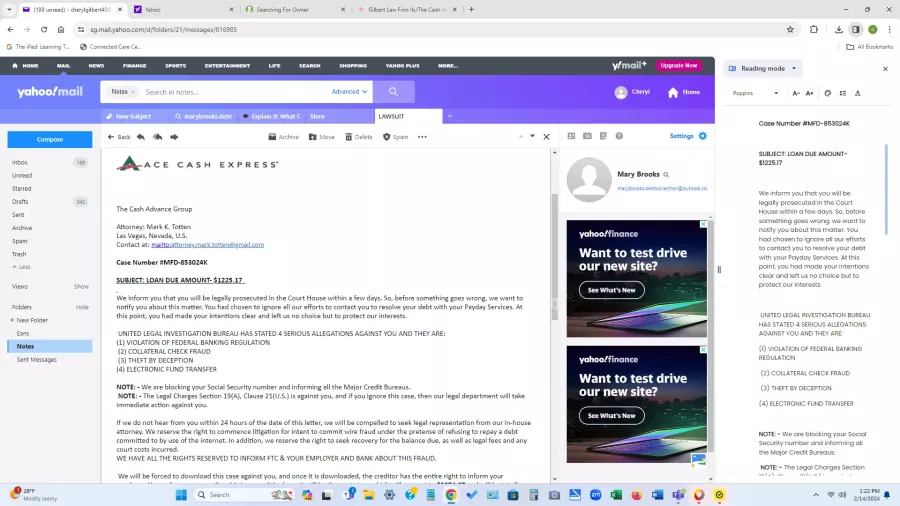
Task: Open the Windows Start menu
Action: pyautogui.click(x=181, y=495)
